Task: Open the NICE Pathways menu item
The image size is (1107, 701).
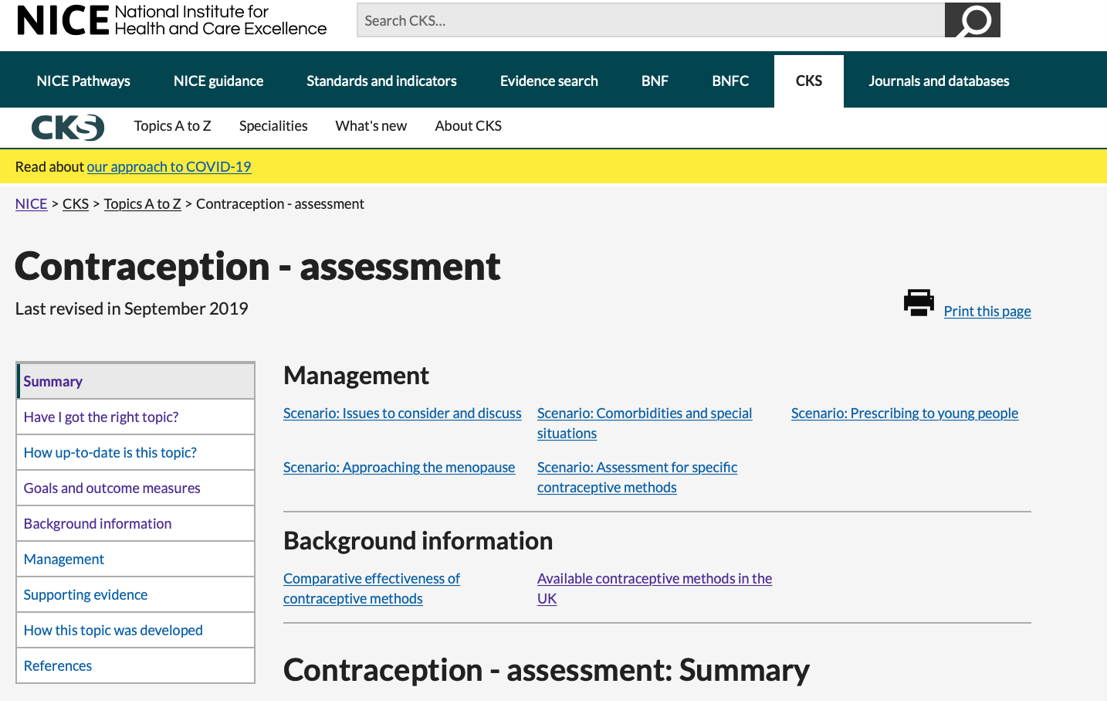Action: 83,81
